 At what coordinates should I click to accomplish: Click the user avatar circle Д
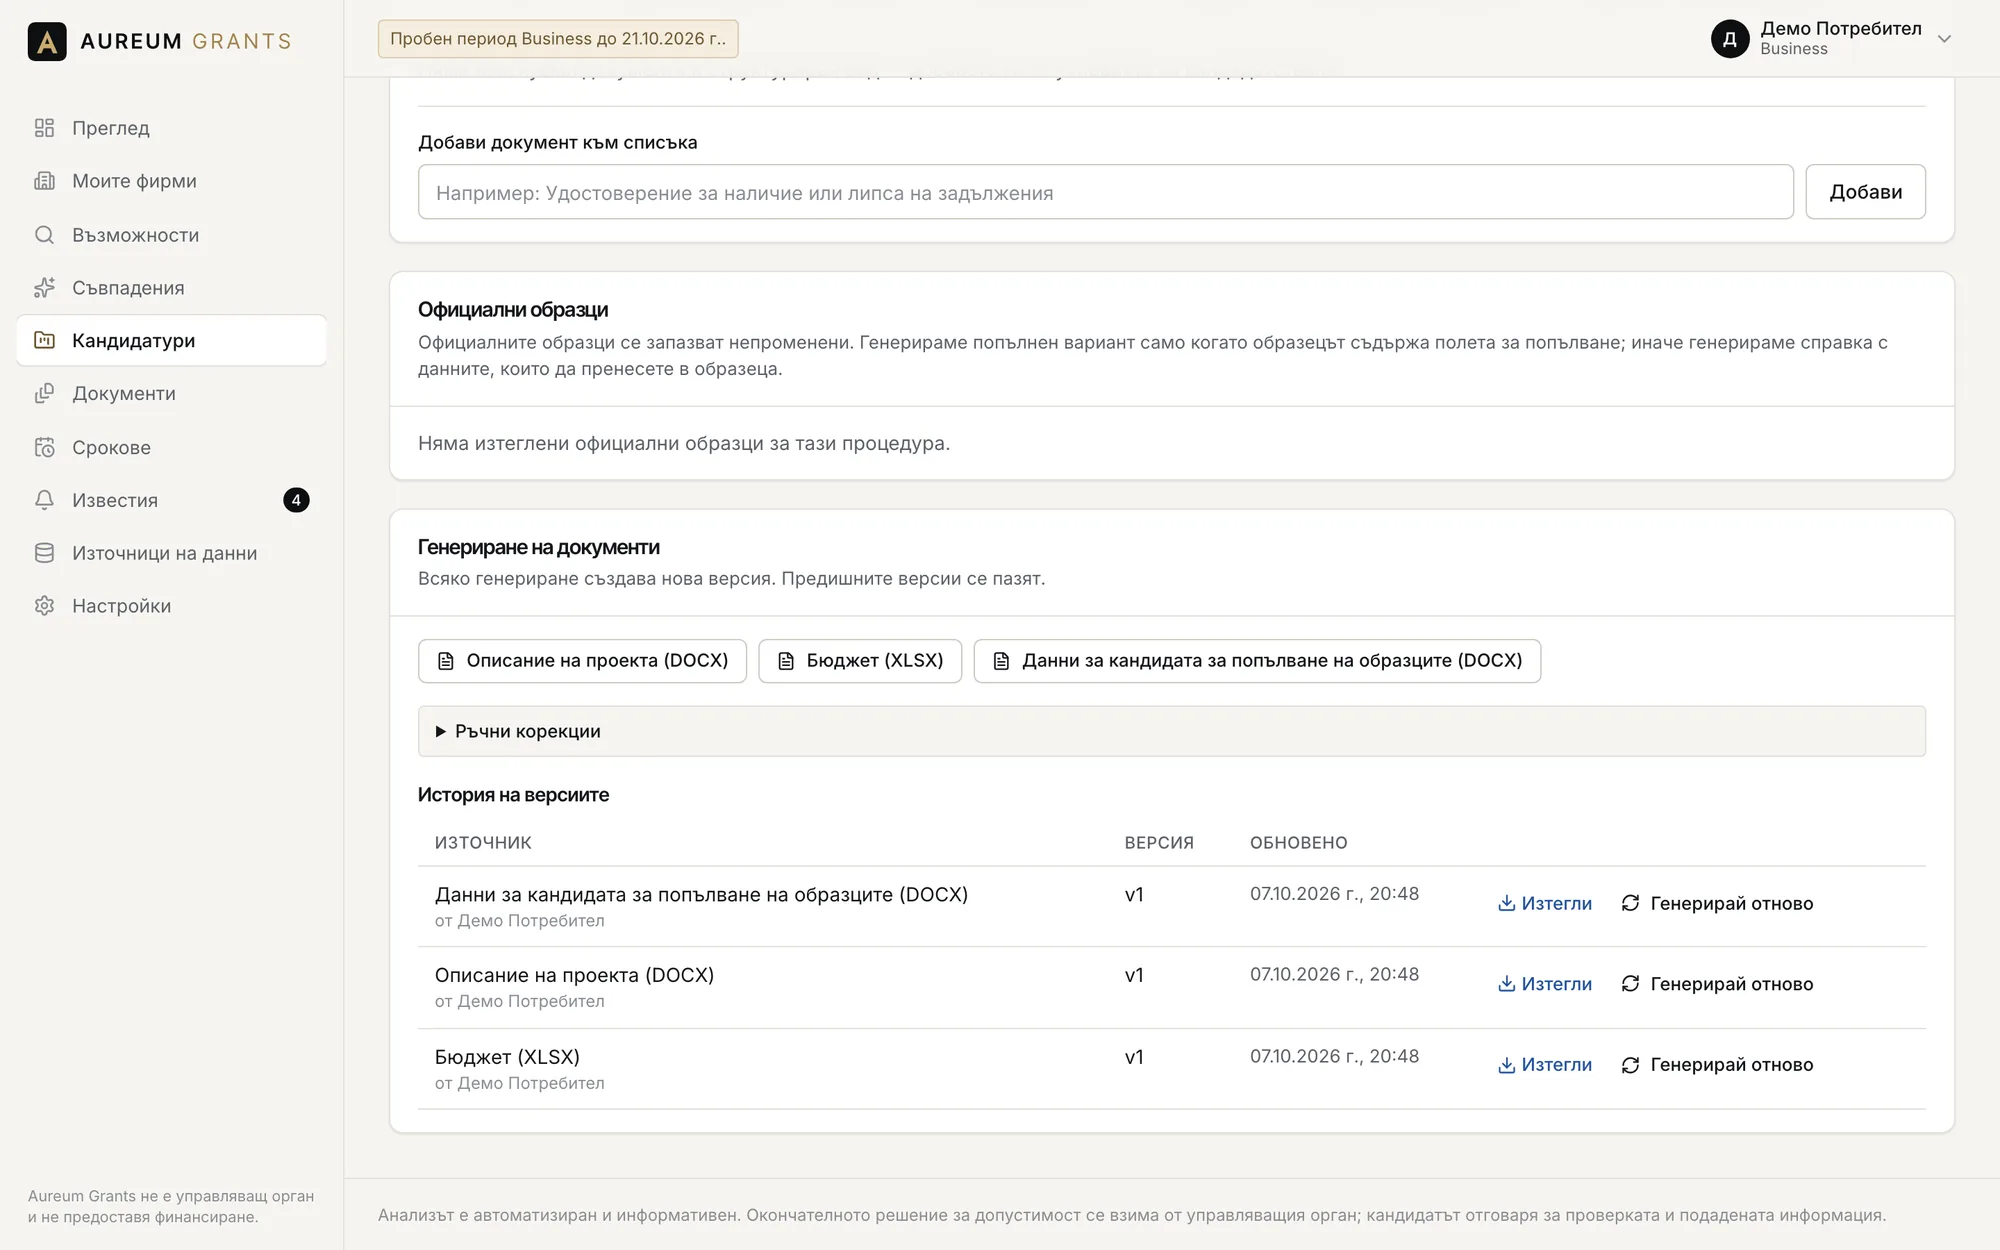[1730, 39]
